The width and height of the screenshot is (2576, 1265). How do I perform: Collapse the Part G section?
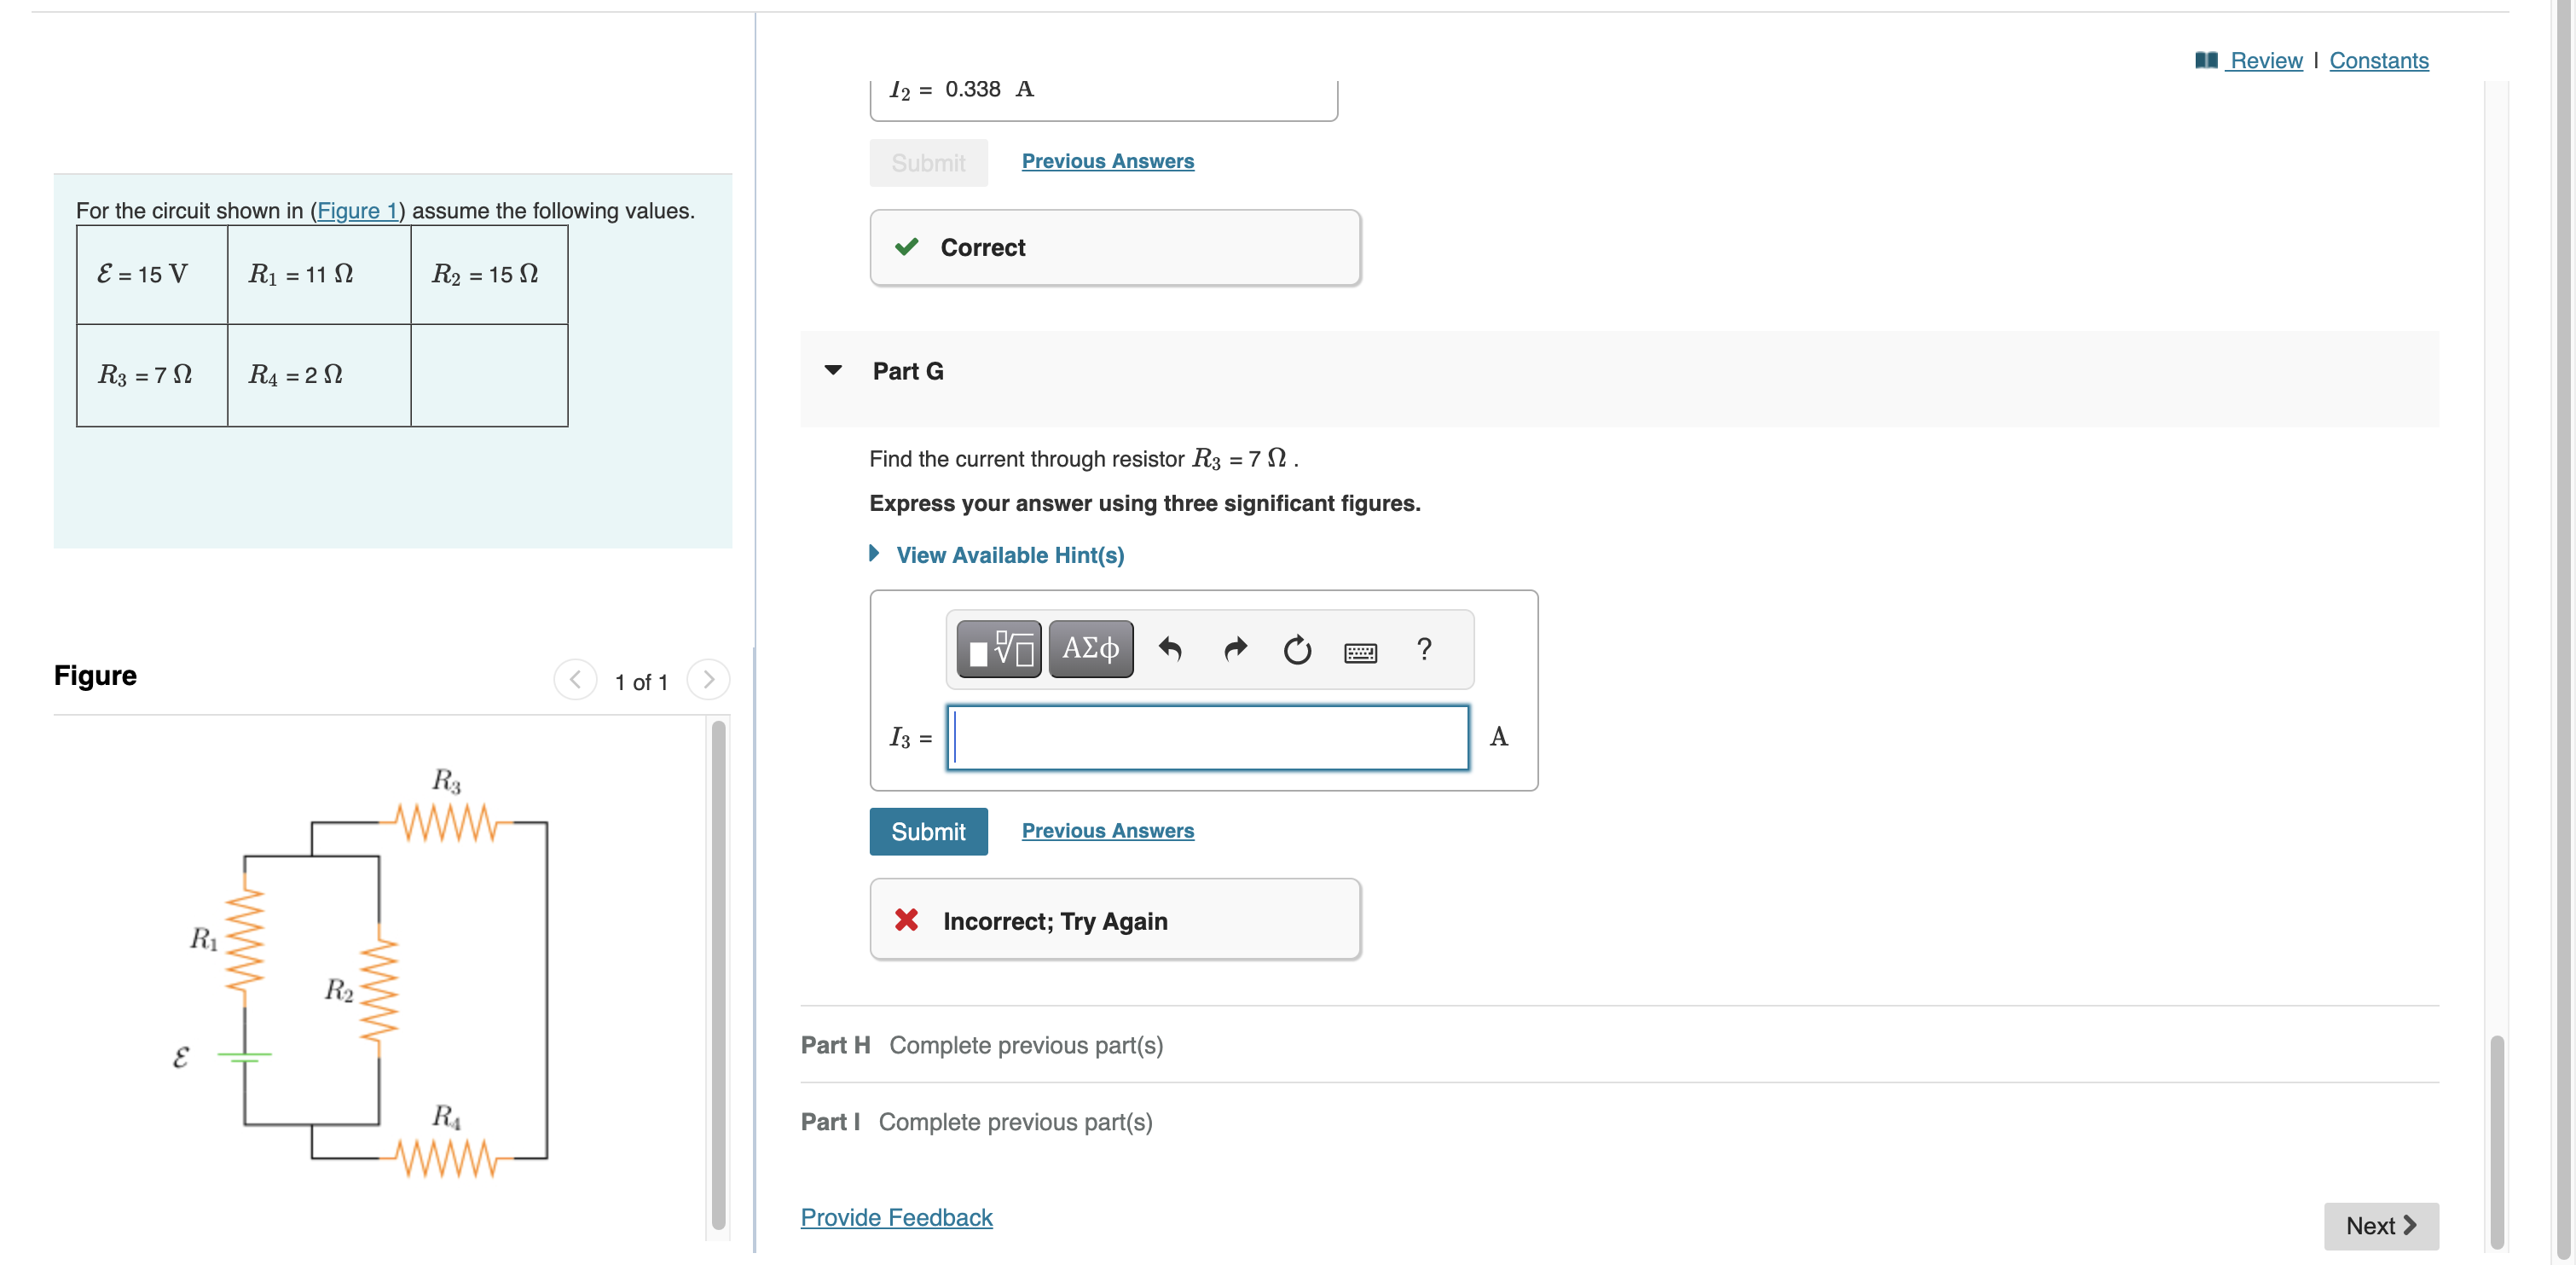[833, 371]
